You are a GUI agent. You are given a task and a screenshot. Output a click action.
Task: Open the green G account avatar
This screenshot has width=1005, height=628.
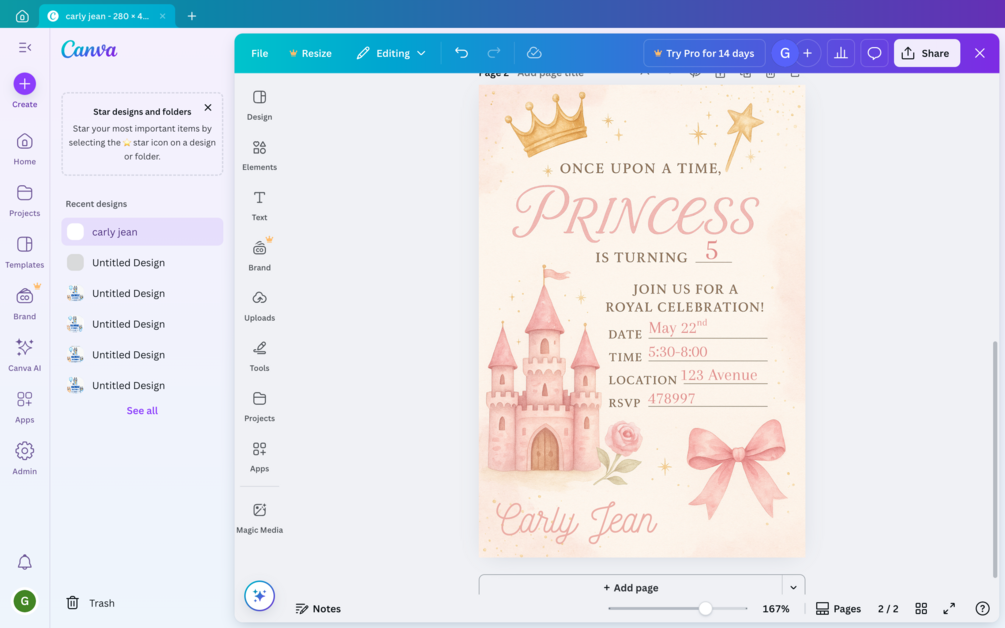24,601
